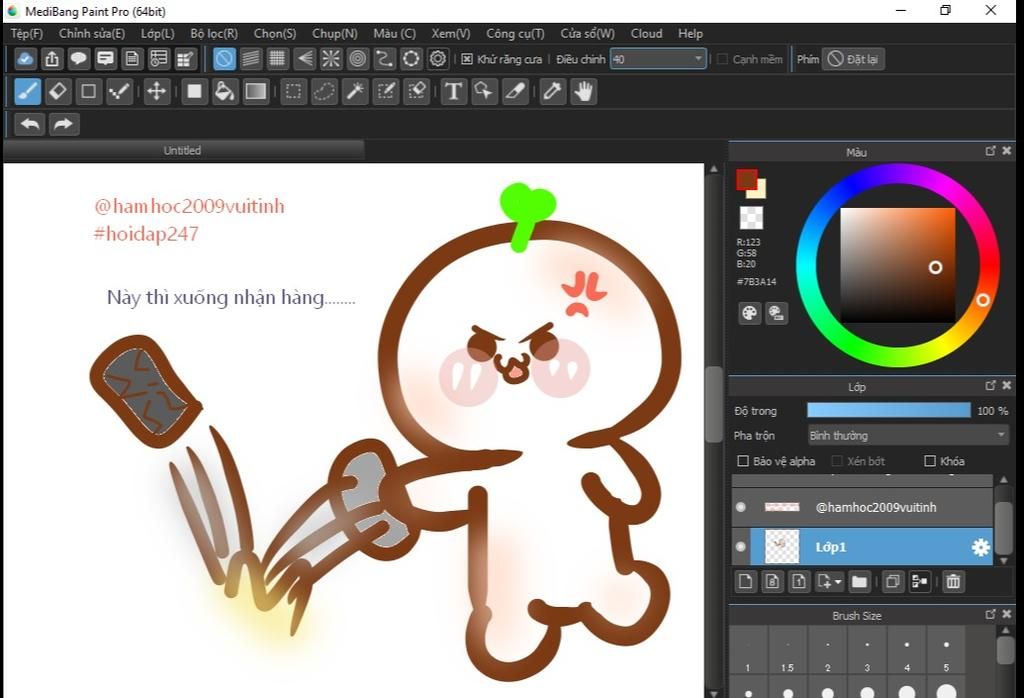
Task: Switch to the Untitled document tab
Action: (183, 150)
